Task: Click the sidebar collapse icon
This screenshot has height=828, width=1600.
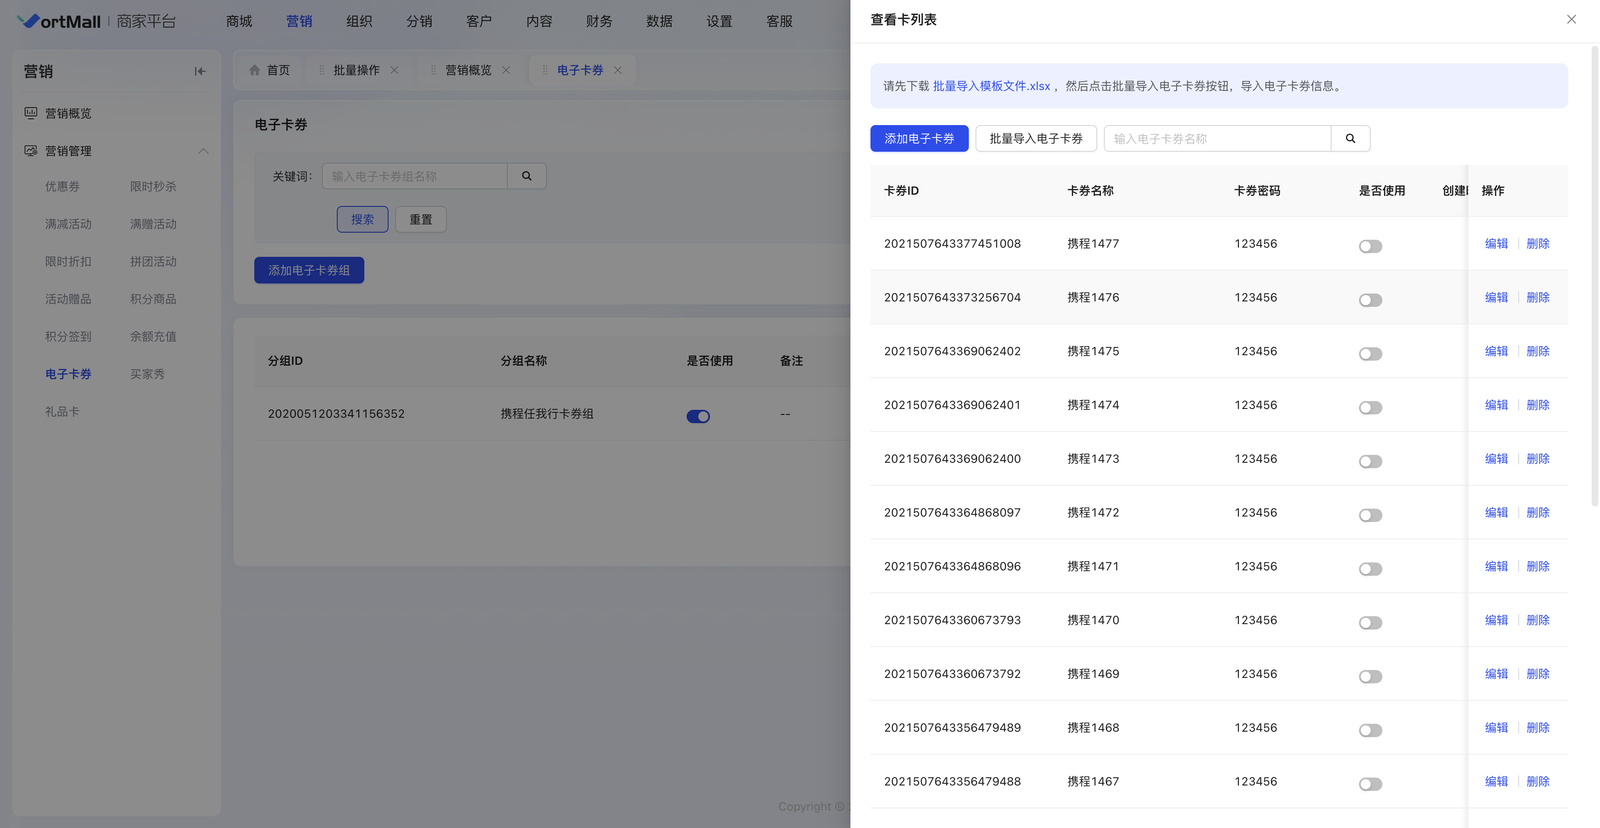Action: click(x=200, y=72)
